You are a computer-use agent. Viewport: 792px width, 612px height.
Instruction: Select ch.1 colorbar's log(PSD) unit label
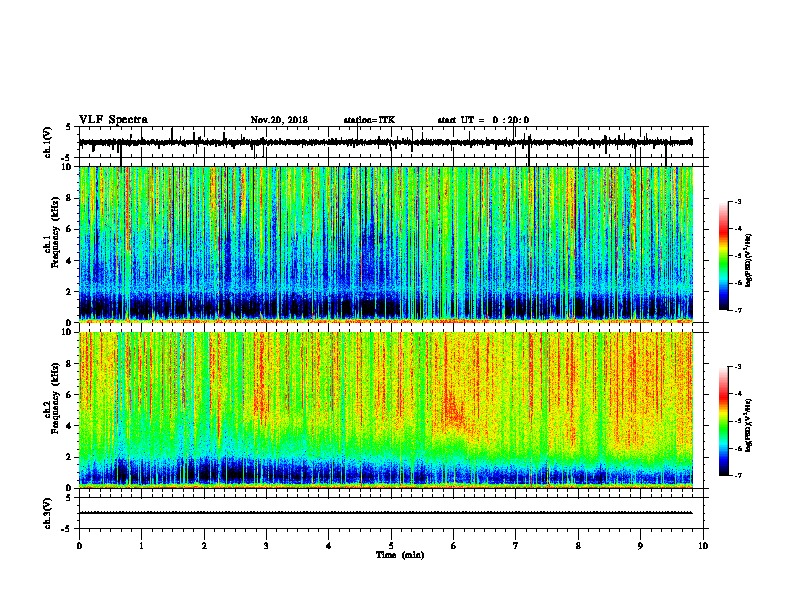tap(748, 260)
